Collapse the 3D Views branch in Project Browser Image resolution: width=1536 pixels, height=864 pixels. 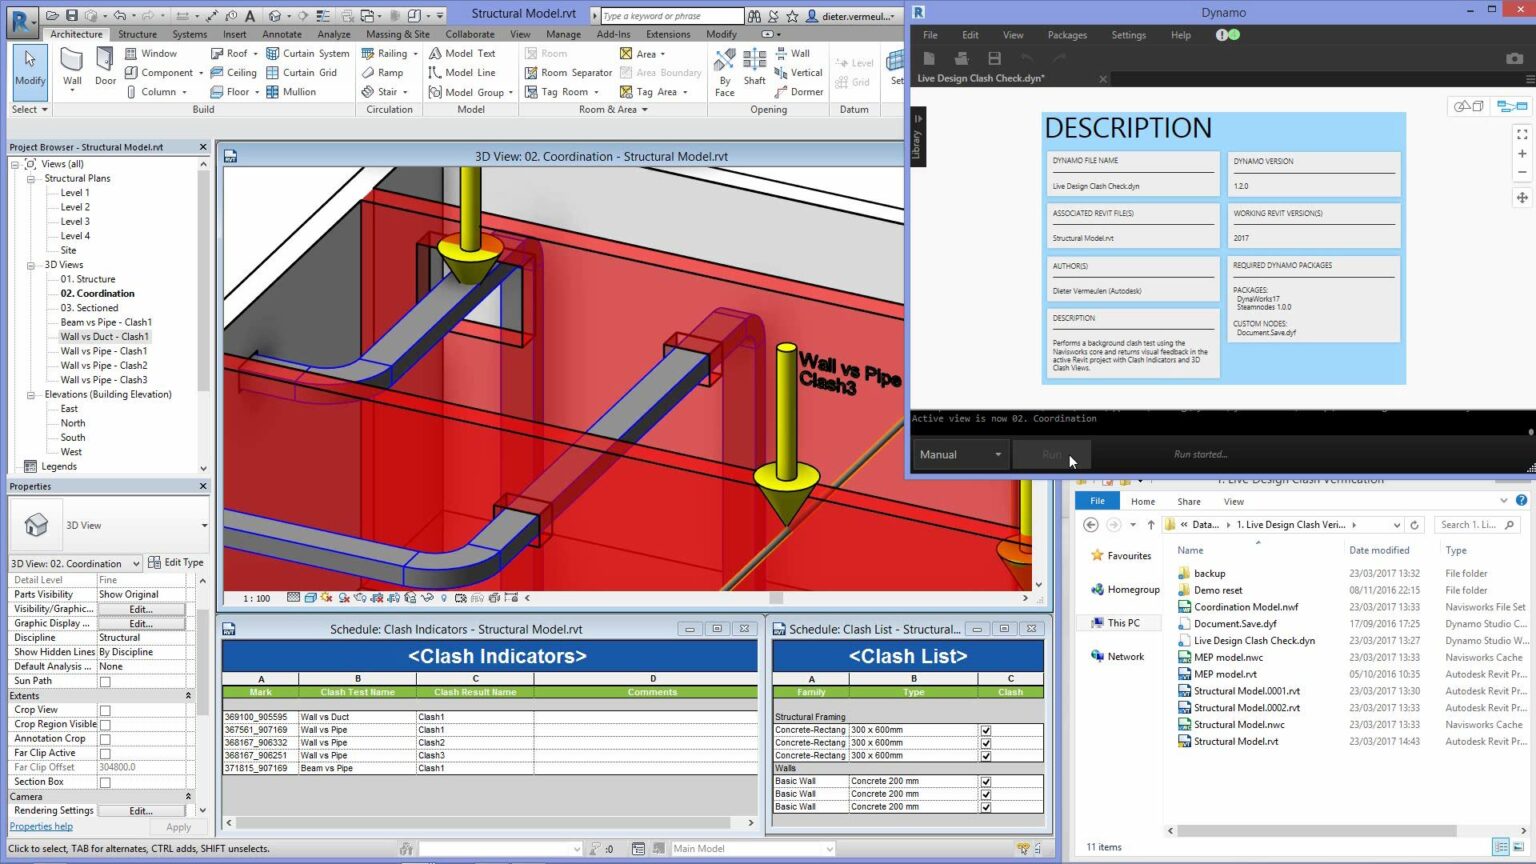tap(33, 264)
